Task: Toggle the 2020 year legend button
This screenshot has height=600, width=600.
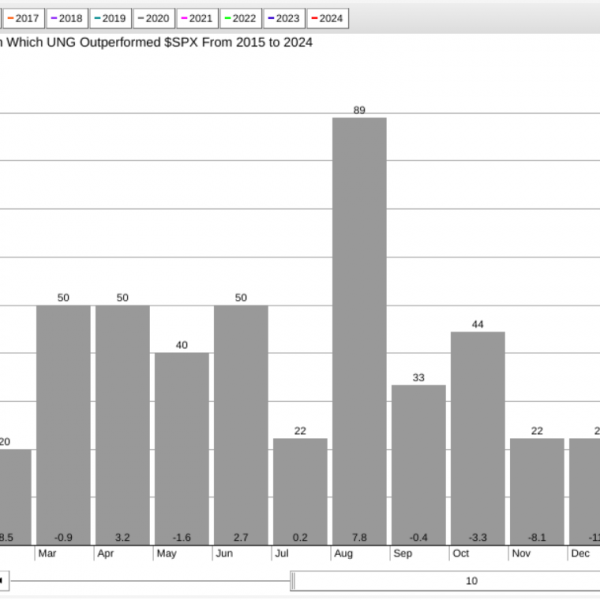Action: coord(154,18)
